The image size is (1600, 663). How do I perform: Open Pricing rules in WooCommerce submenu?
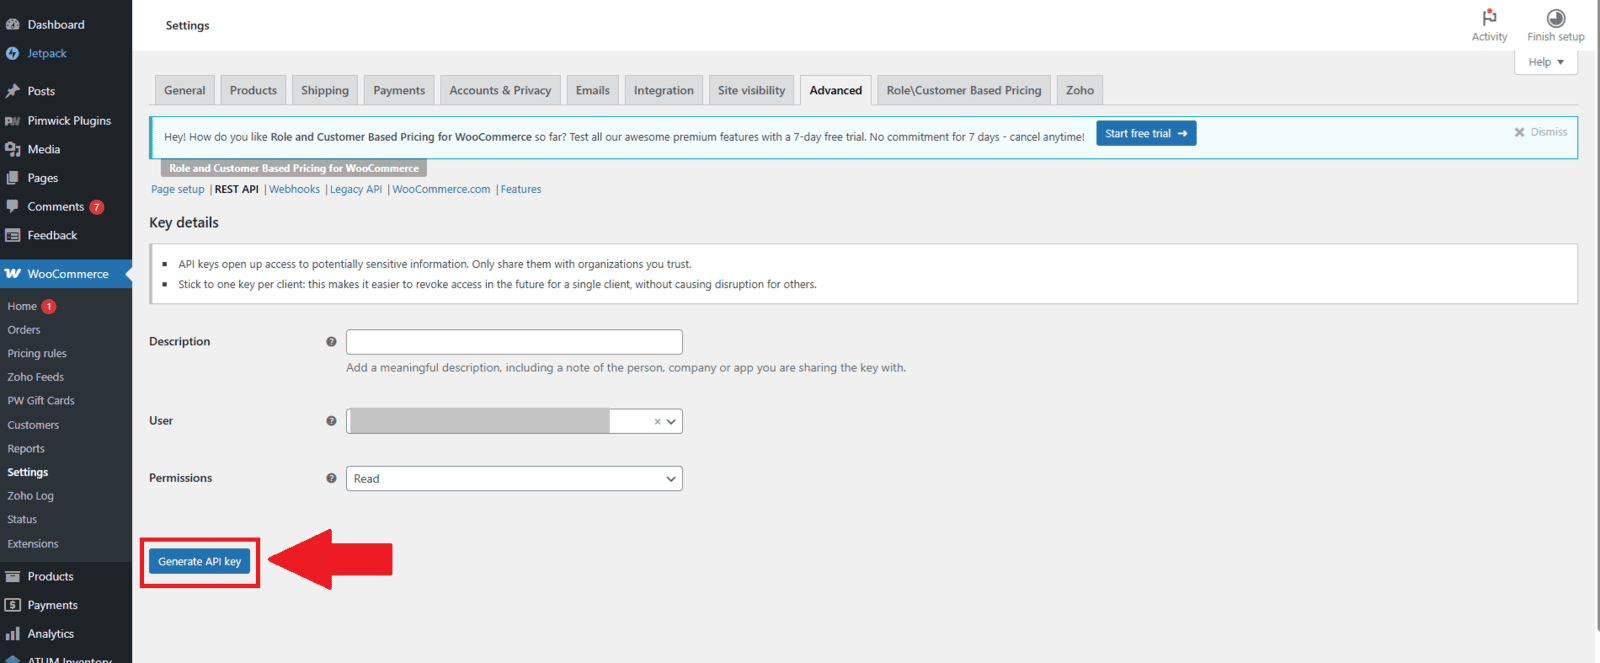(37, 354)
